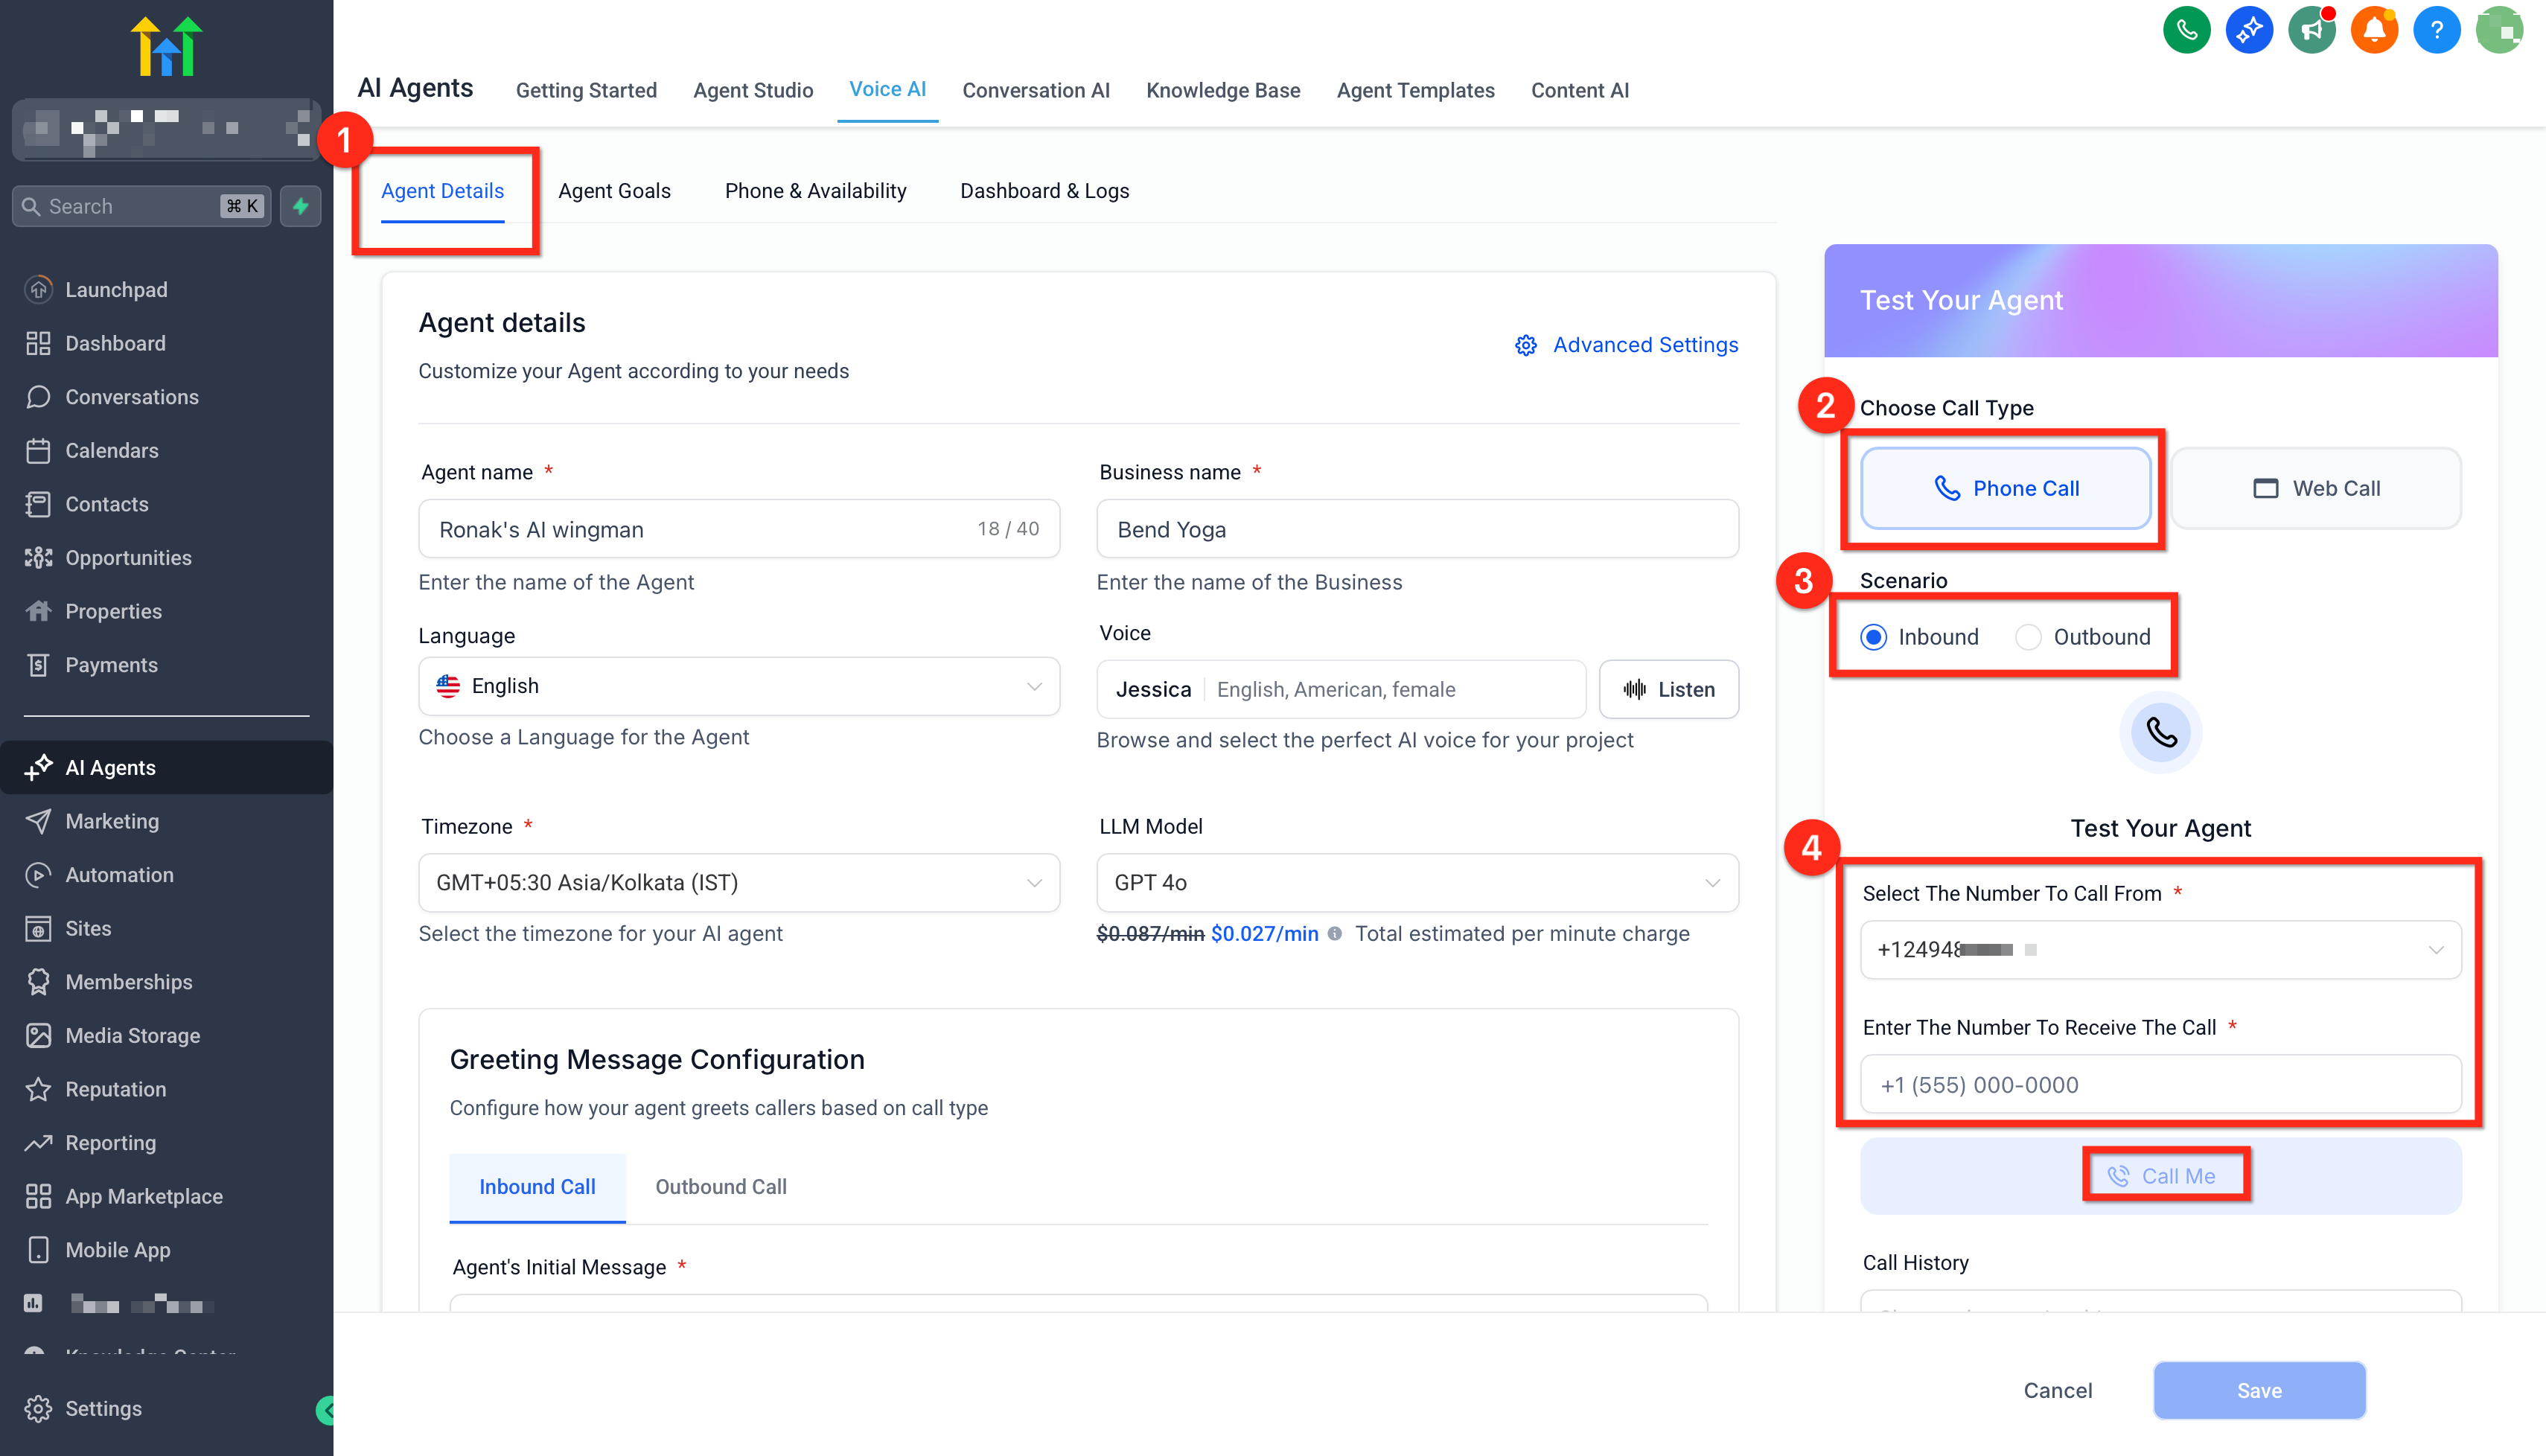This screenshot has width=2546, height=1456.
Task: Select the Inbound scenario radio button
Action: tap(1874, 637)
